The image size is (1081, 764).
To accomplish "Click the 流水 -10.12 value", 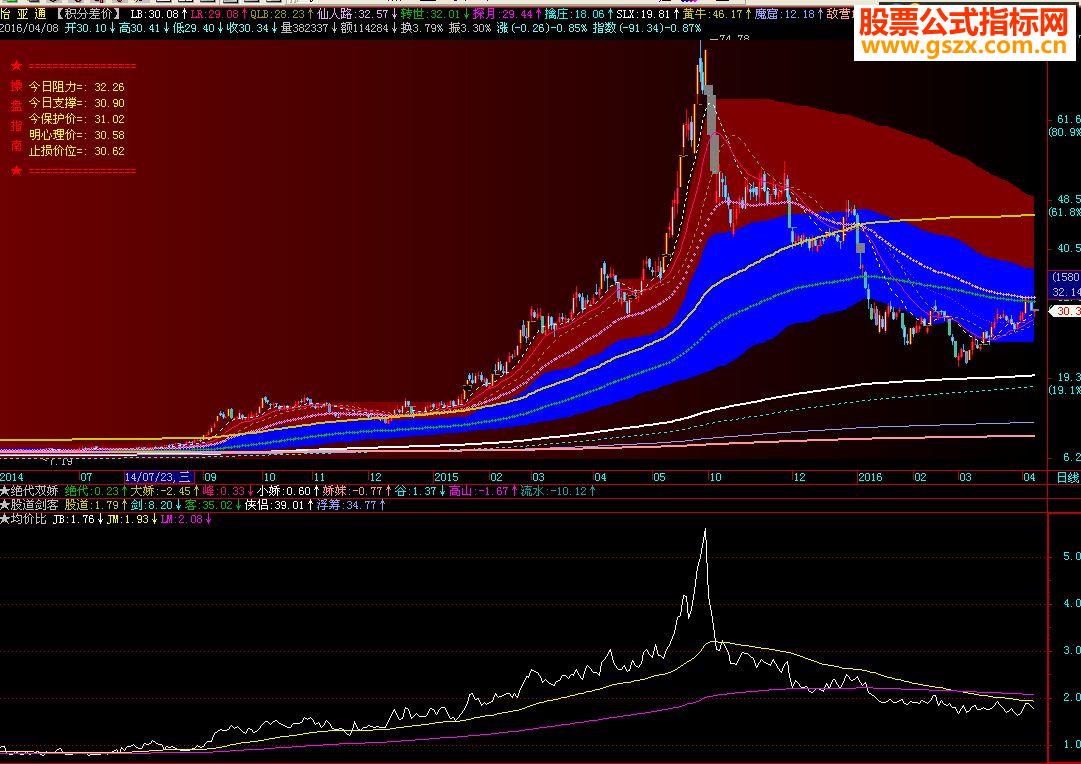I will pos(558,491).
